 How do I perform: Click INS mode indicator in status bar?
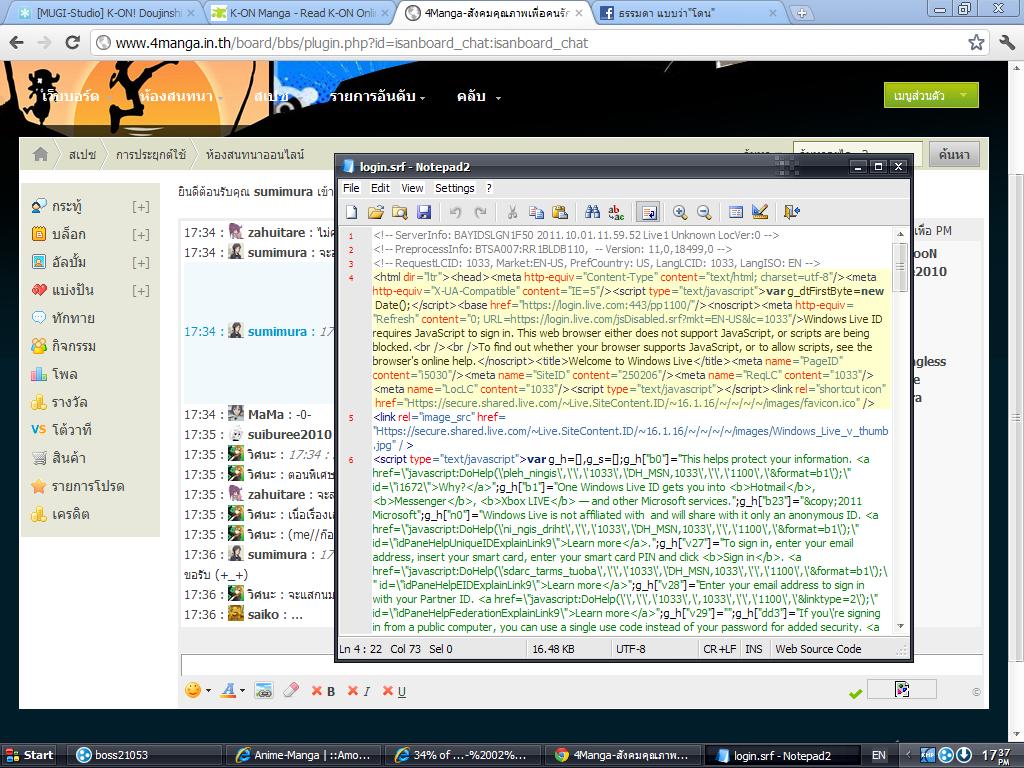[x=754, y=649]
